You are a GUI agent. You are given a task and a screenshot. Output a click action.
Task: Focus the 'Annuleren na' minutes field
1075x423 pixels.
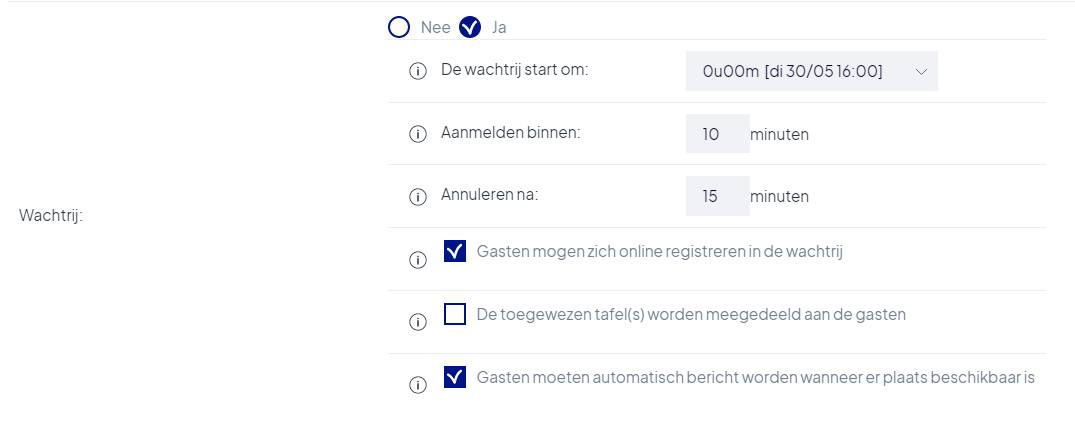(x=718, y=196)
